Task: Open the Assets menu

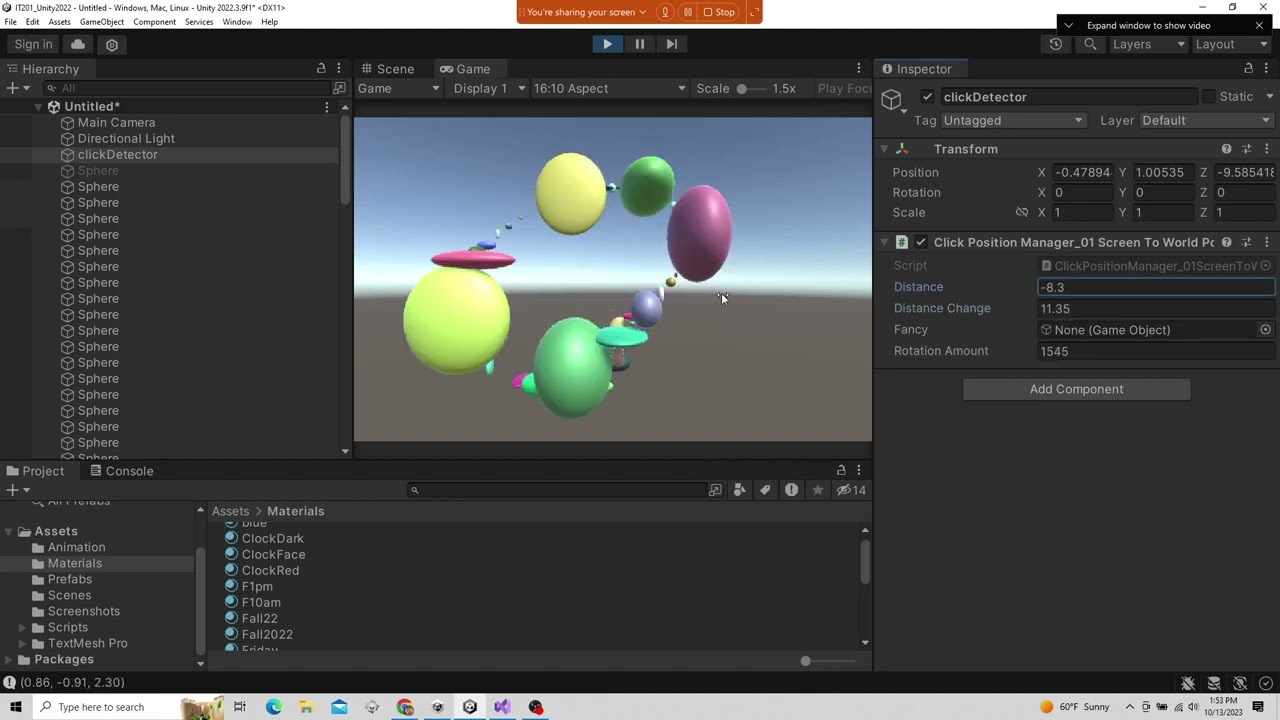Action: (x=60, y=22)
